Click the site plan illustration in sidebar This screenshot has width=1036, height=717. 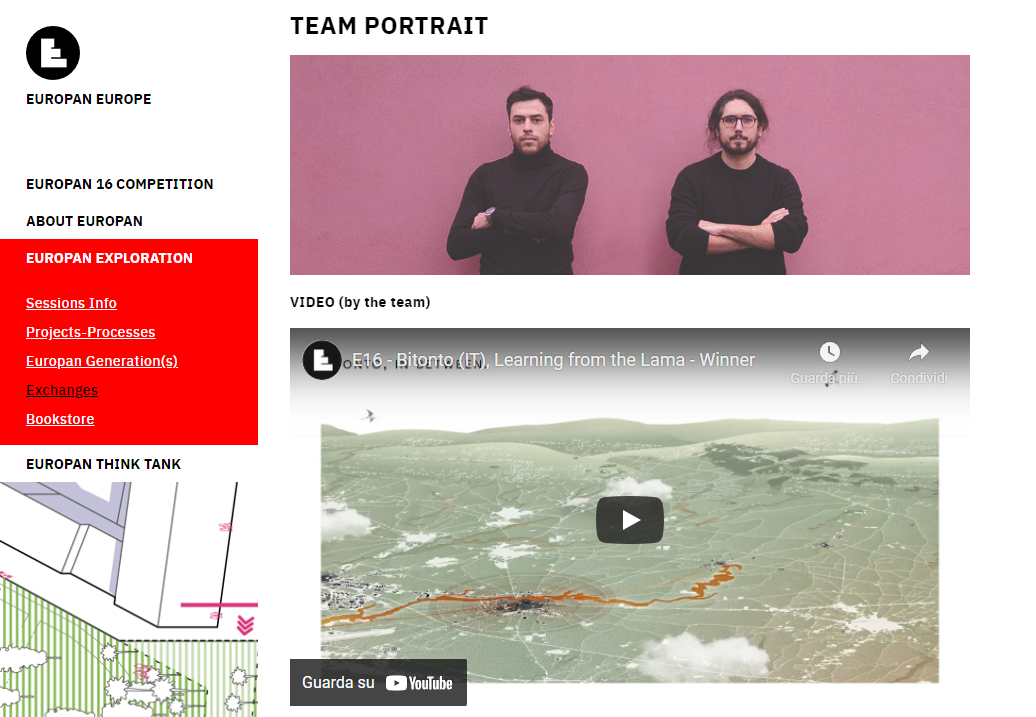pos(129,599)
